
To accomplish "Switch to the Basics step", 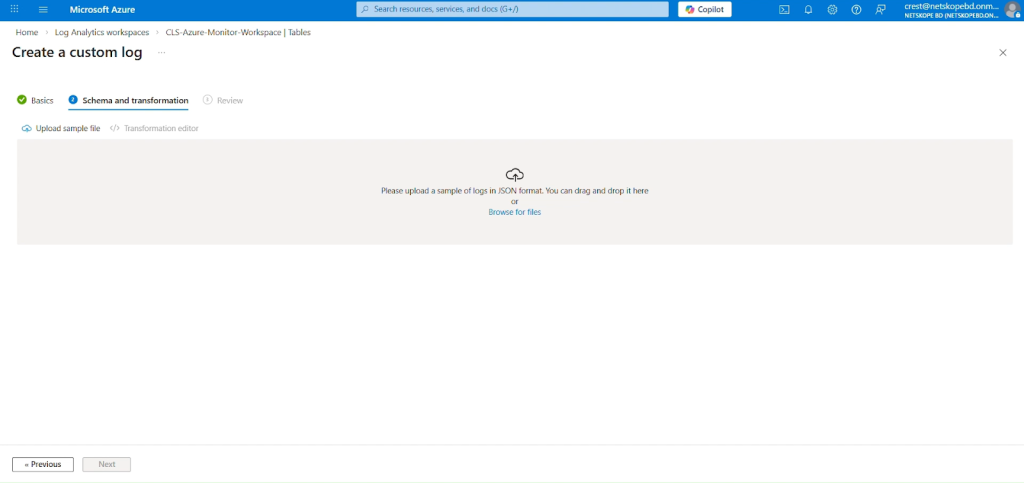I will click(35, 100).
